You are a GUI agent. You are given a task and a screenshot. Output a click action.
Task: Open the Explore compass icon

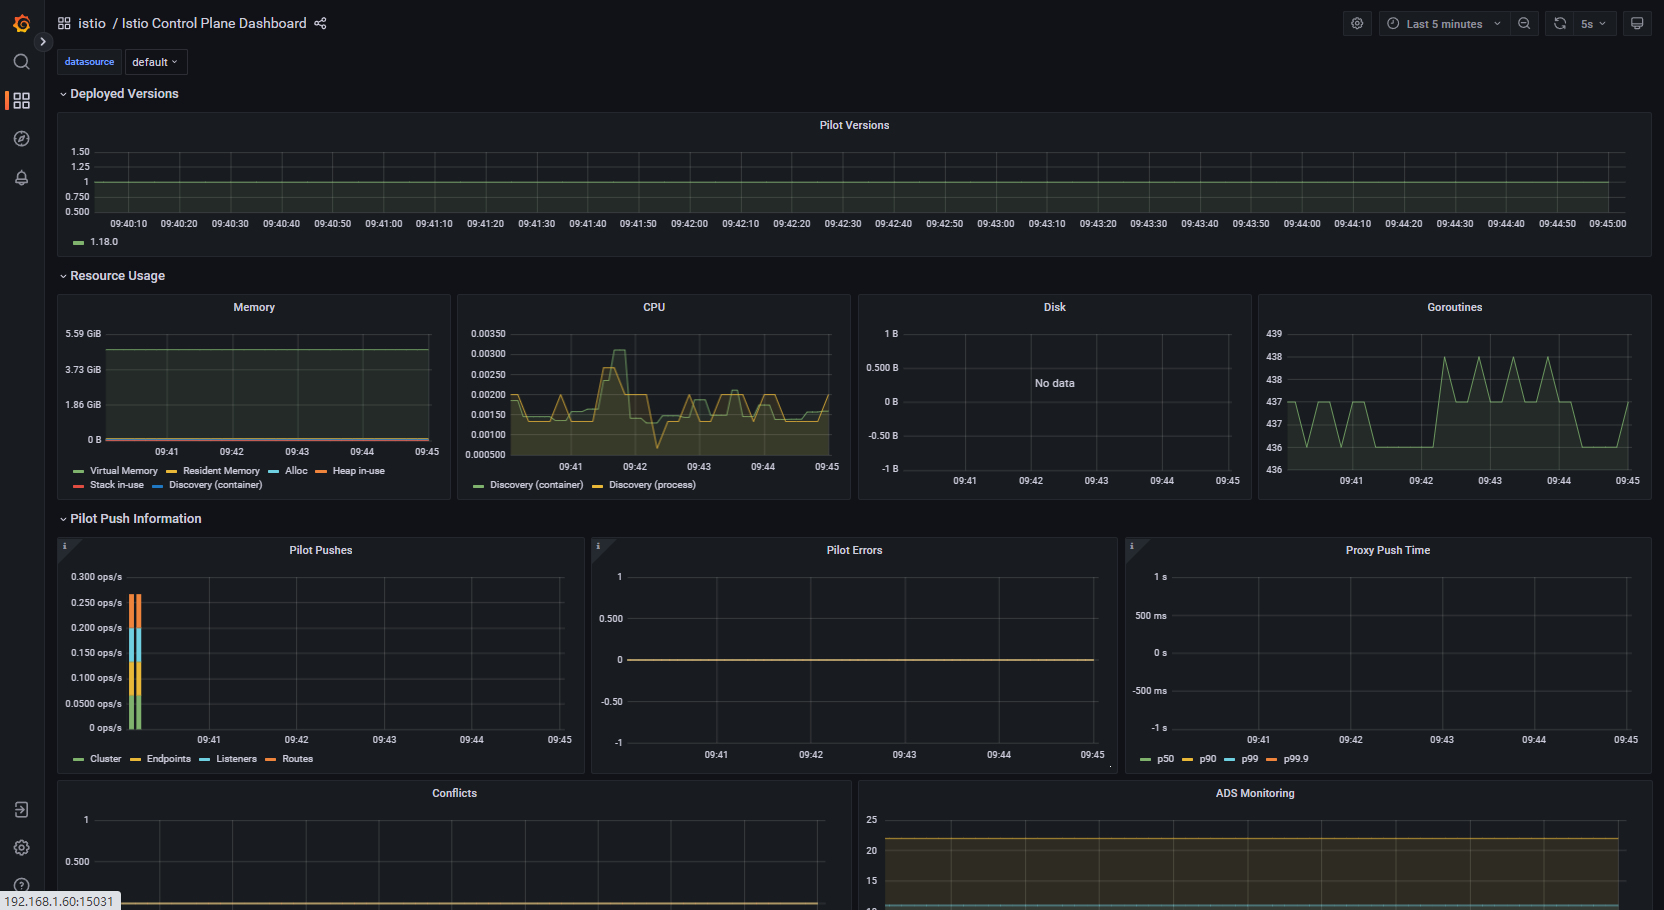click(x=21, y=139)
